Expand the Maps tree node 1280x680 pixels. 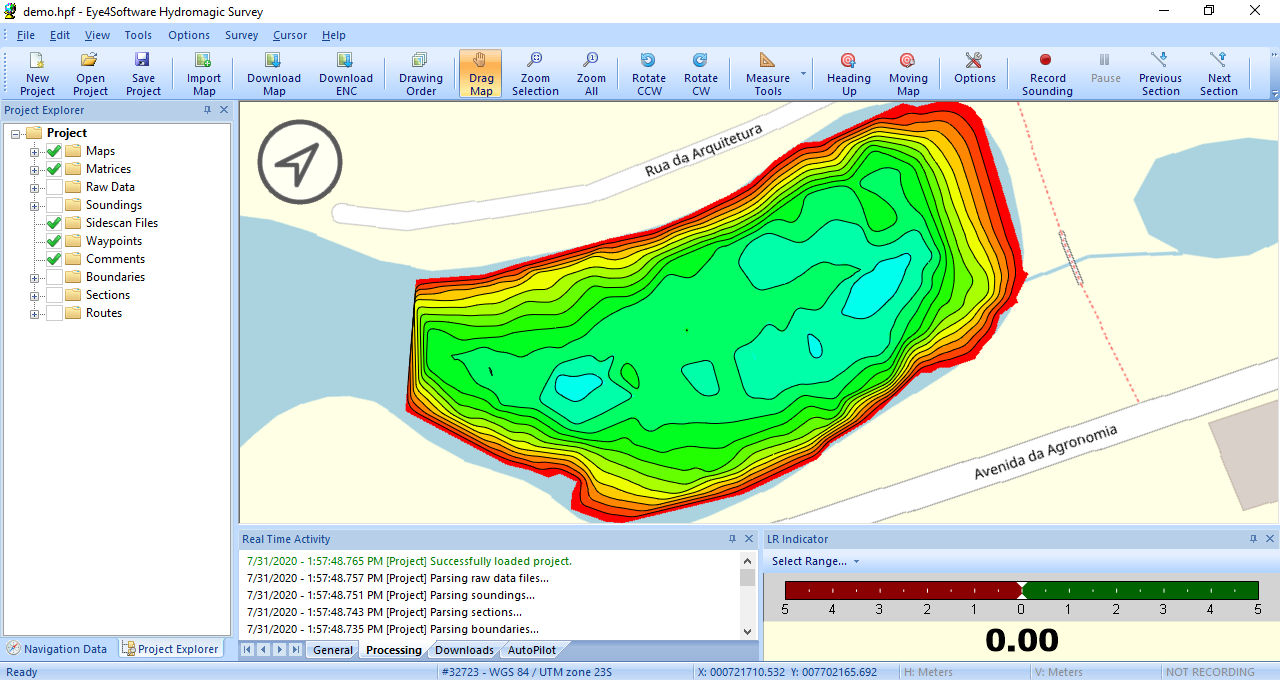34,152
